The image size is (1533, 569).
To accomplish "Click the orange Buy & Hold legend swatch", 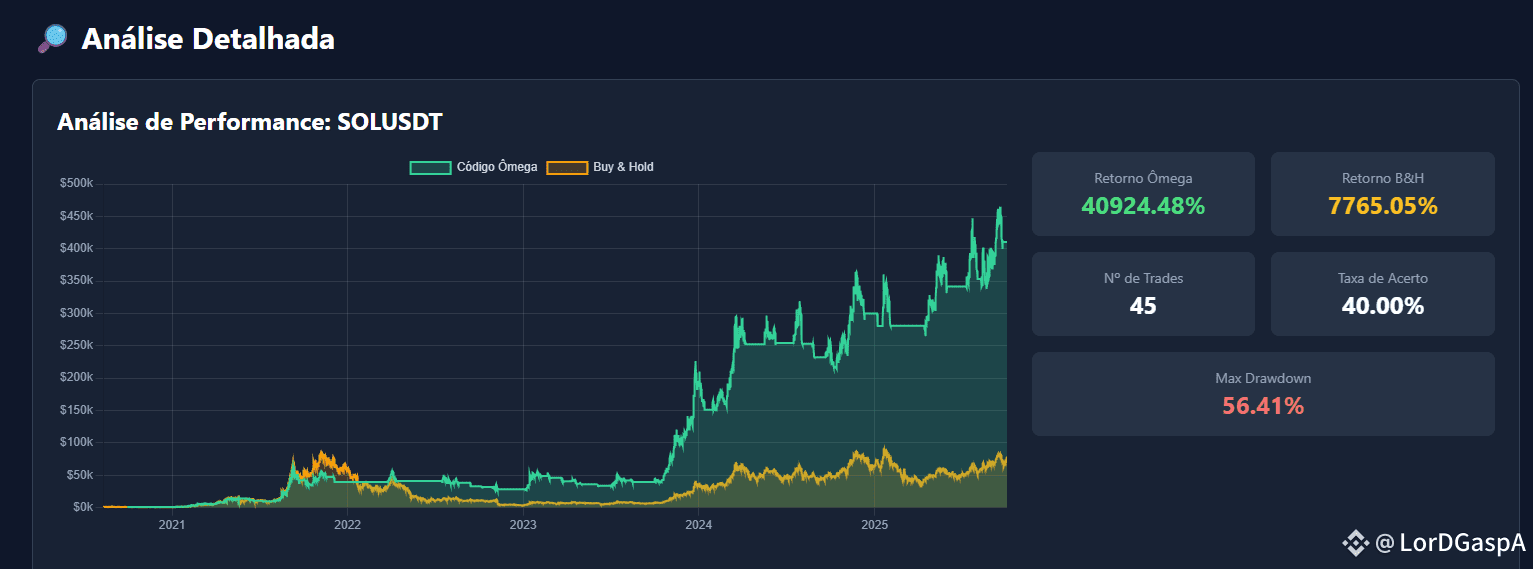I will 566,167.
